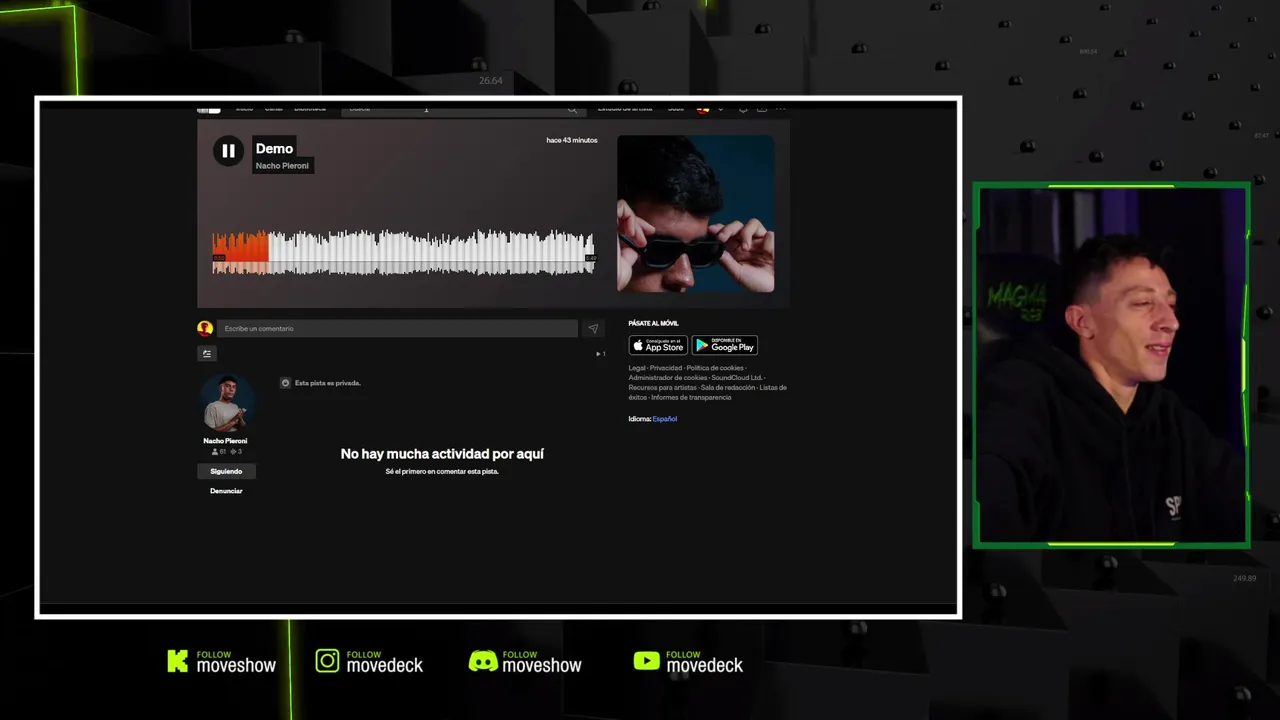
Task: Open 'Recursos para artistas' link
Action: (x=662, y=387)
